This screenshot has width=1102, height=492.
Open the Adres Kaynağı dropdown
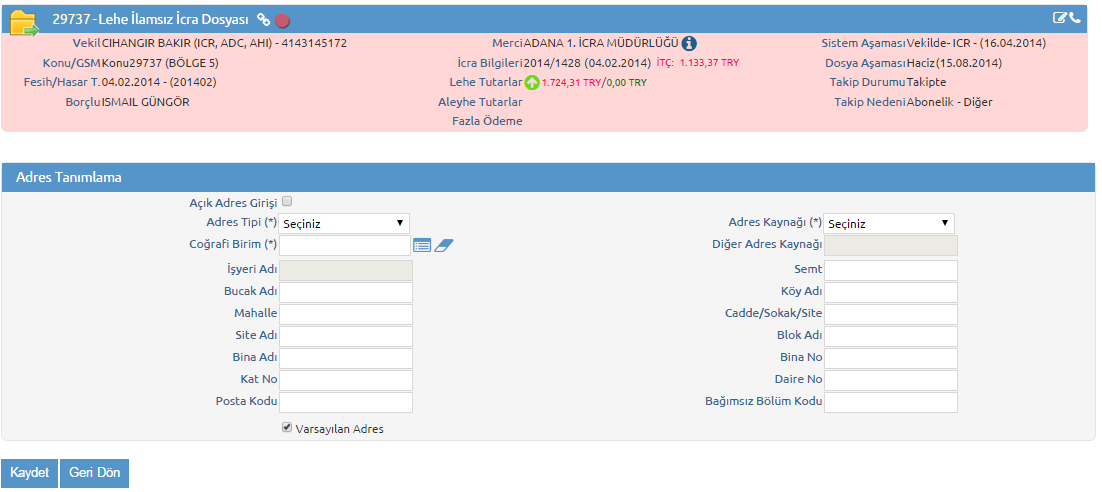click(889, 224)
